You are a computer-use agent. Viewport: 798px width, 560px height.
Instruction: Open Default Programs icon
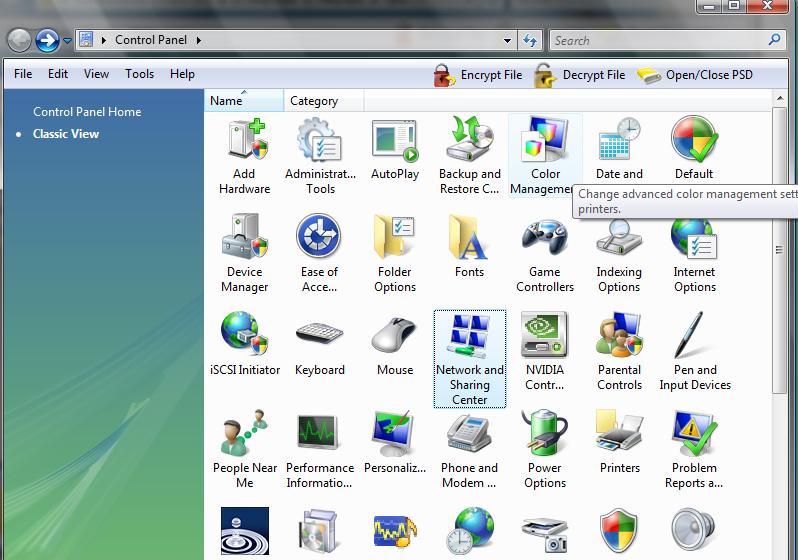pyautogui.click(x=694, y=149)
